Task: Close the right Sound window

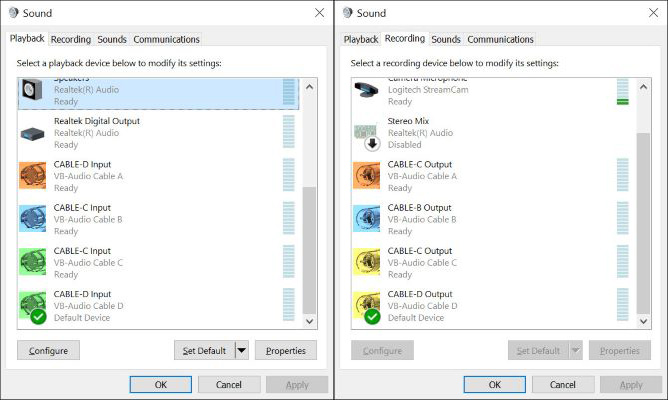Action: click(x=654, y=13)
